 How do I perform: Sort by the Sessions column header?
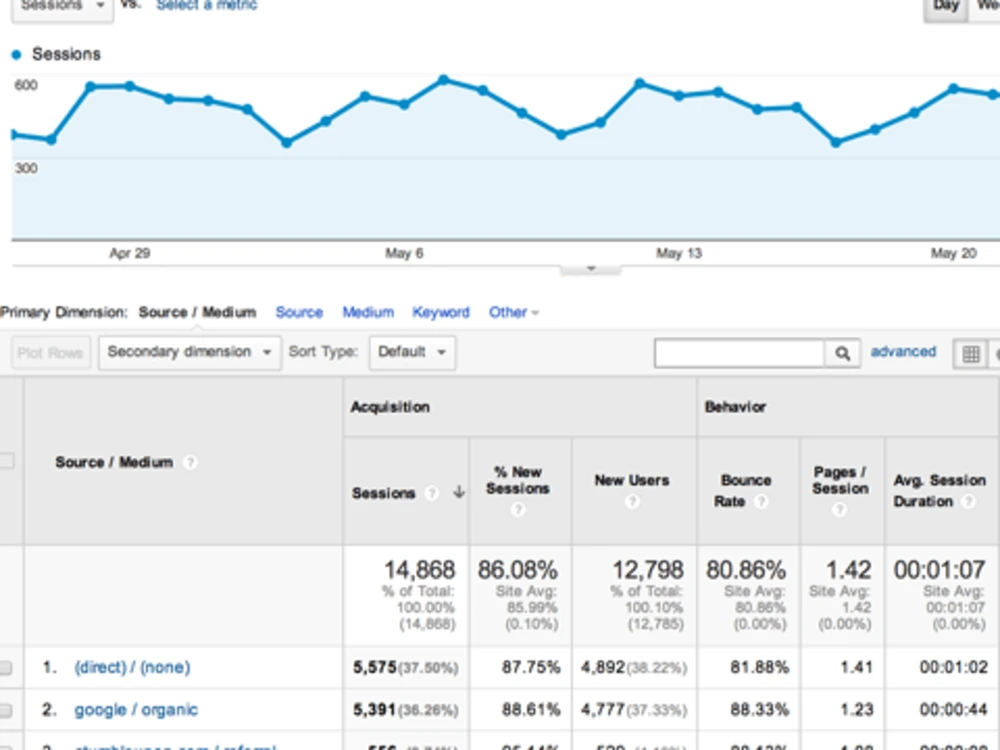pos(383,493)
